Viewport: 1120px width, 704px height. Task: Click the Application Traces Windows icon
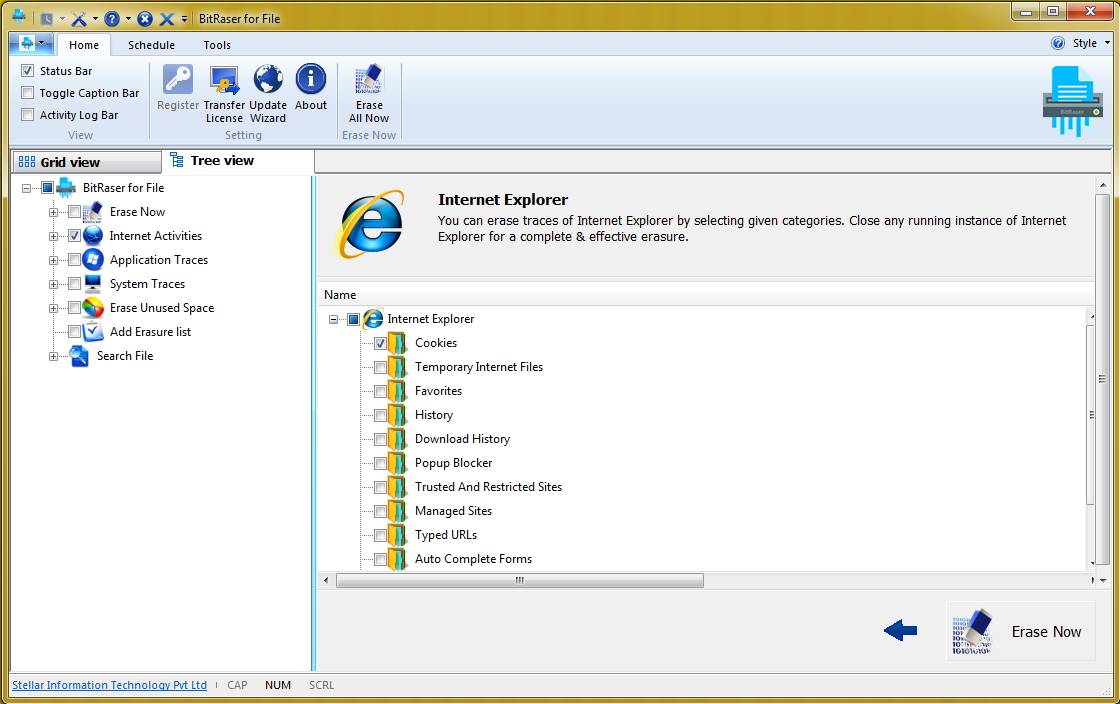pyautogui.click(x=93, y=260)
